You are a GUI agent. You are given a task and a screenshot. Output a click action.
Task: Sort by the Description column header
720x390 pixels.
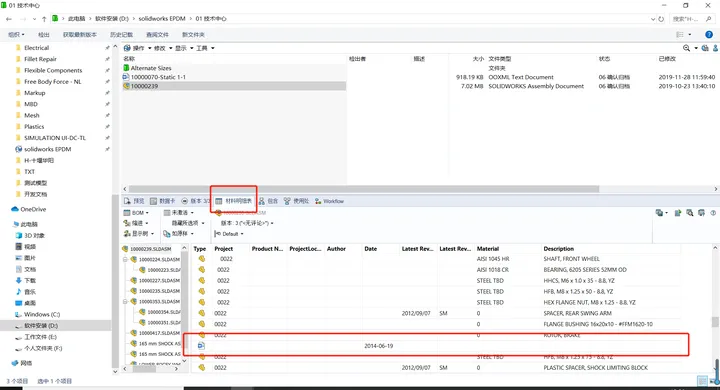point(558,249)
